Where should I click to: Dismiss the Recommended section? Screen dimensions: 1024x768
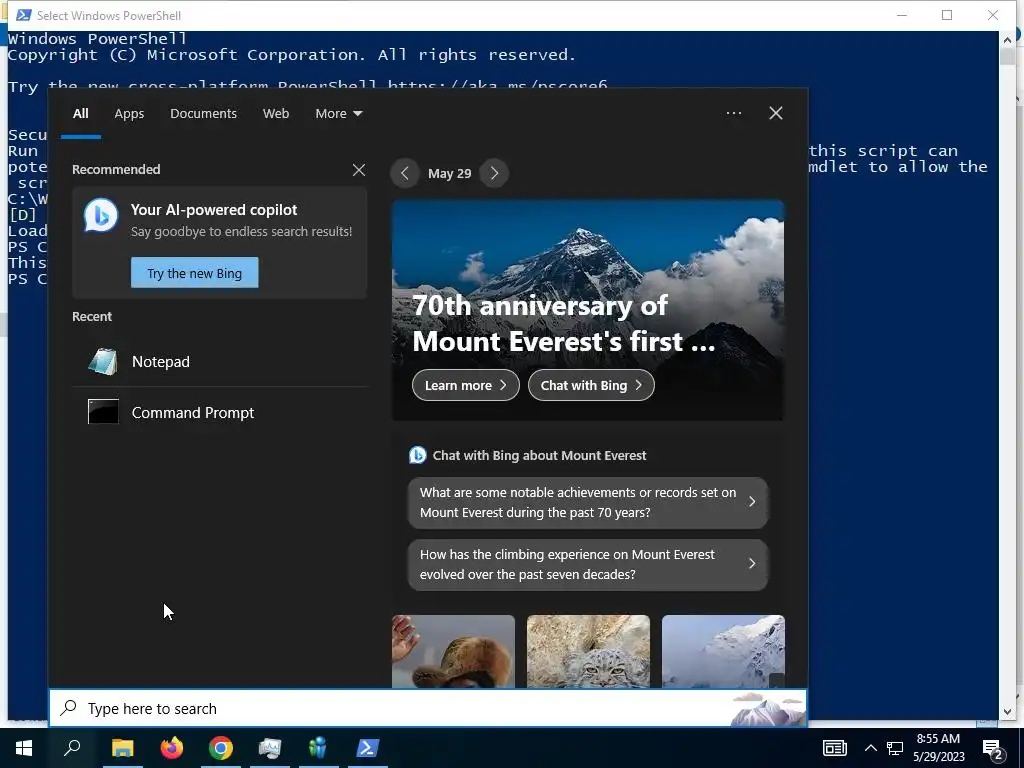pyautogui.click(x=359, y=170)
